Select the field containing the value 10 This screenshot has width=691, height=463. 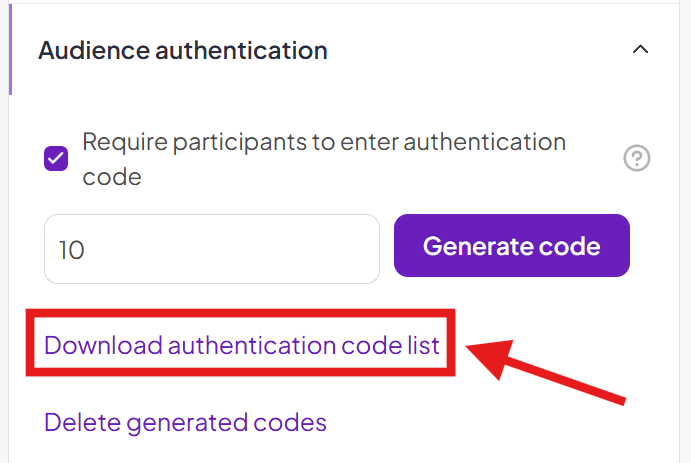[212, 249]
